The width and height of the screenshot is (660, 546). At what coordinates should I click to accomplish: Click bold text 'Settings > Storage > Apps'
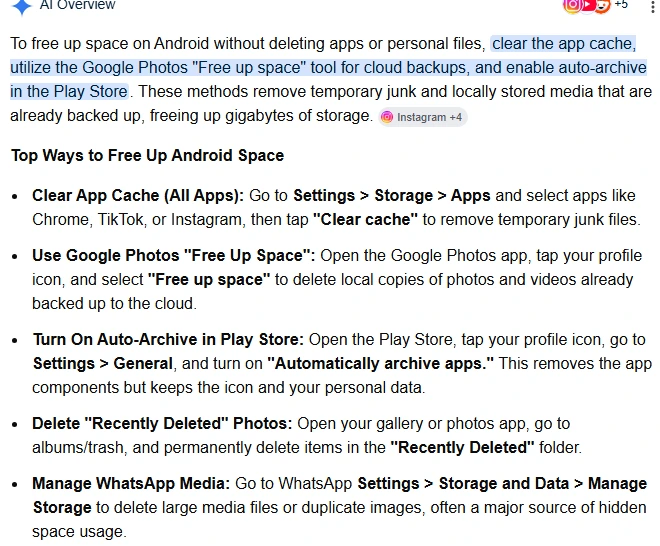click(x=392, y=196)
